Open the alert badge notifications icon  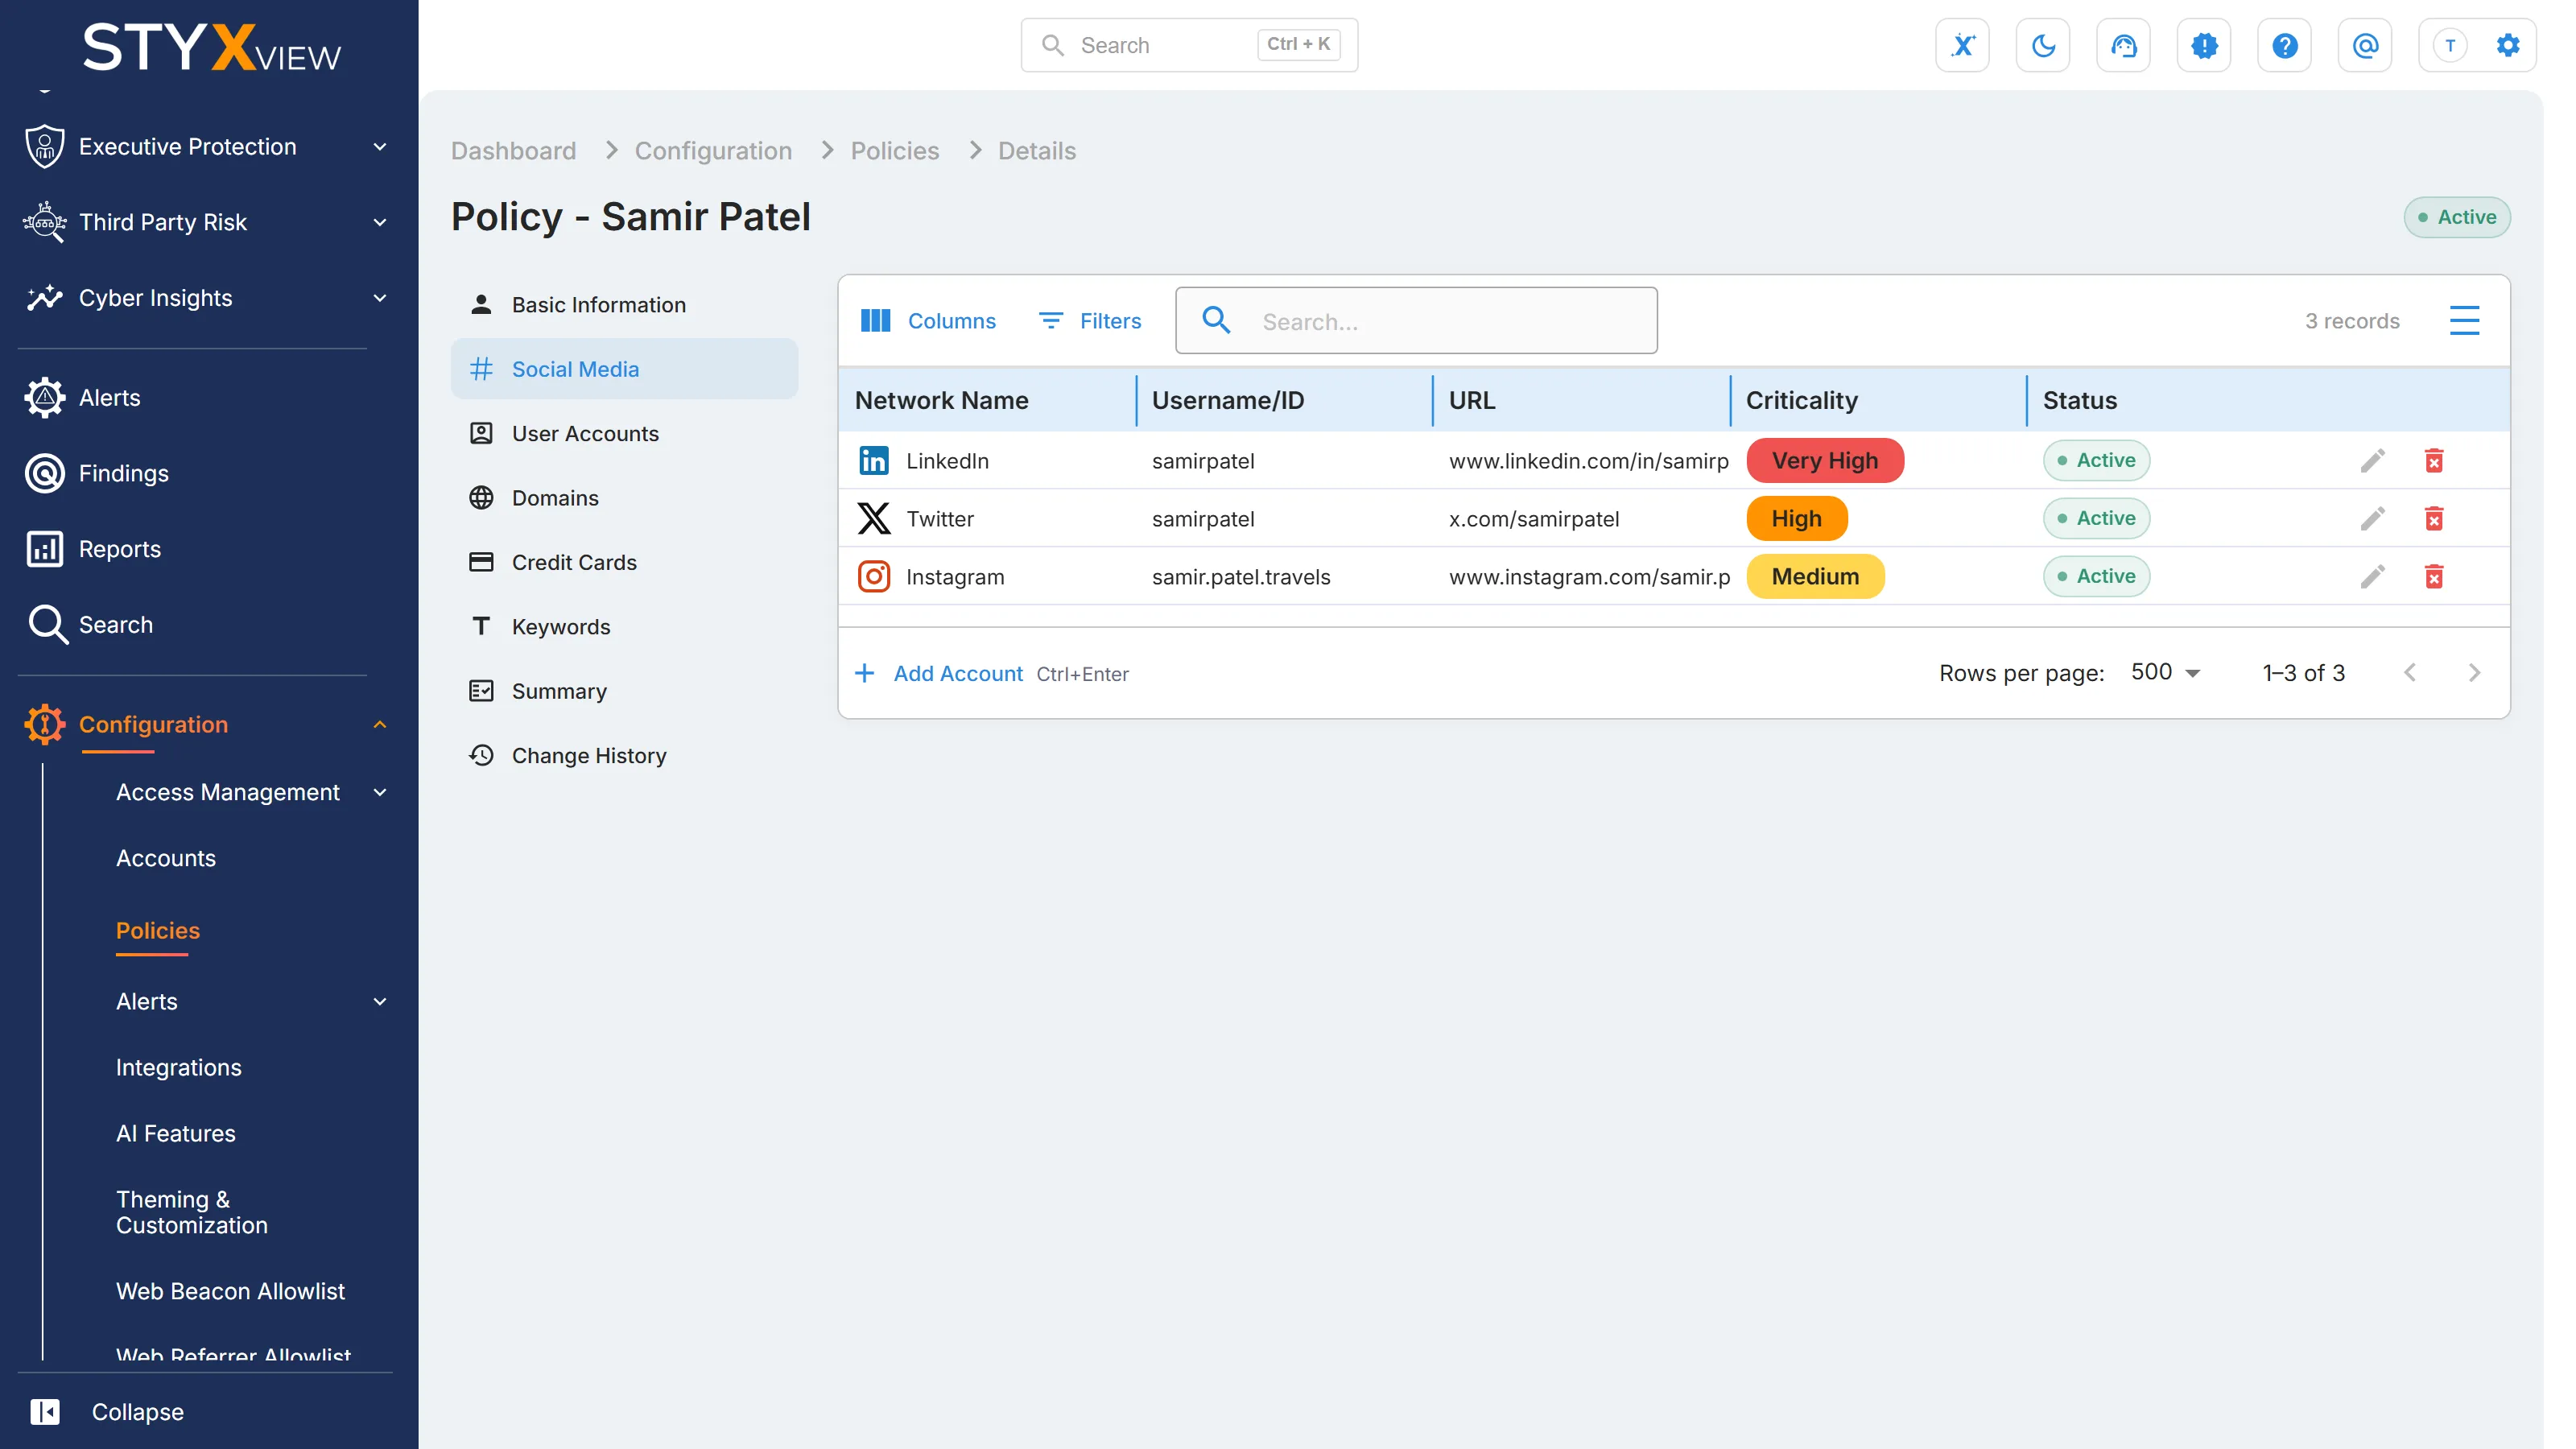pyautogui.click(x=2204, y=45)
